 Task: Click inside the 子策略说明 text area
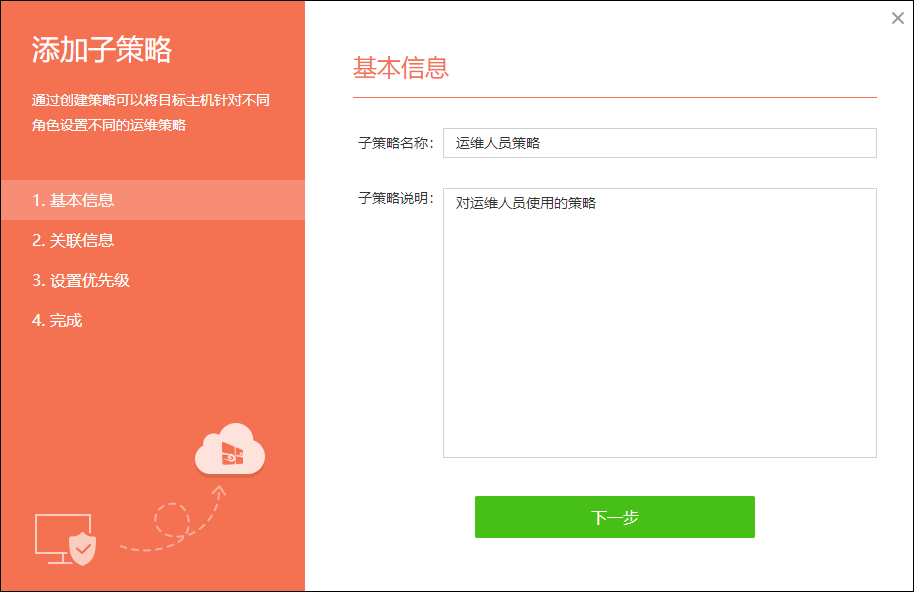point(659,323)
